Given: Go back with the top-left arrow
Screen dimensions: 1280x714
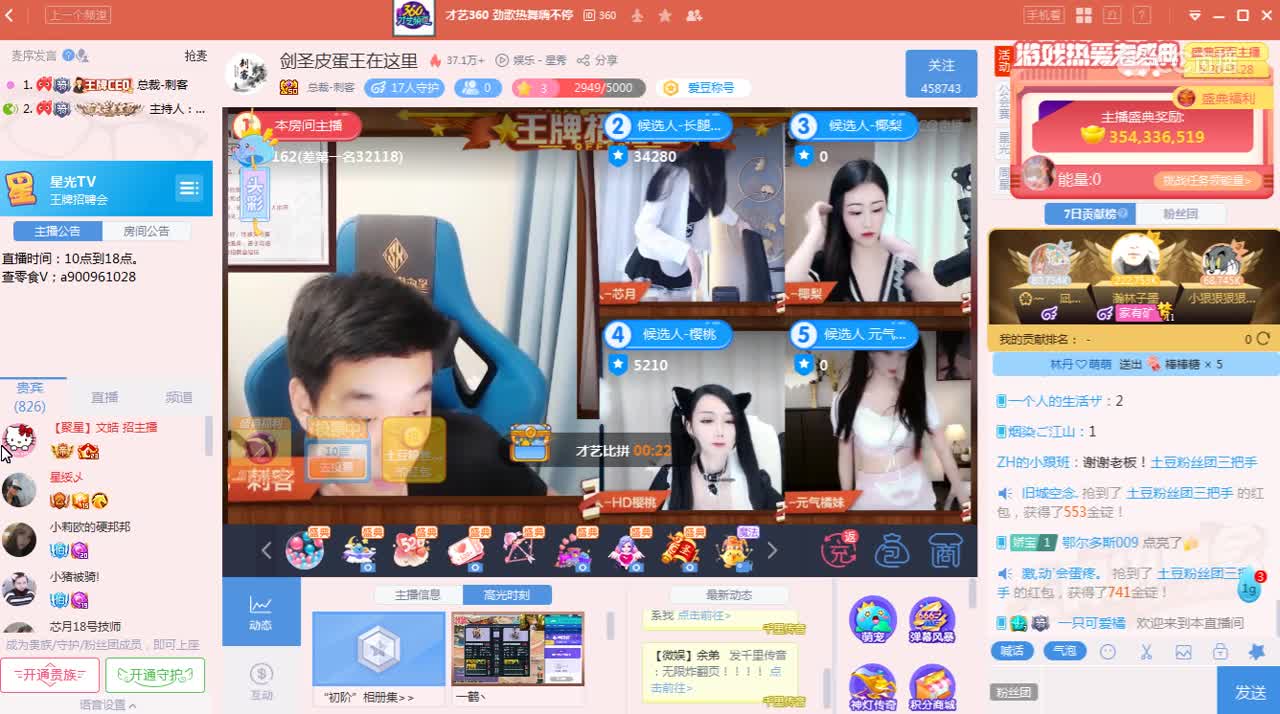Looking at the screenshot, I should pyautogui.click(x=10, y=15).
